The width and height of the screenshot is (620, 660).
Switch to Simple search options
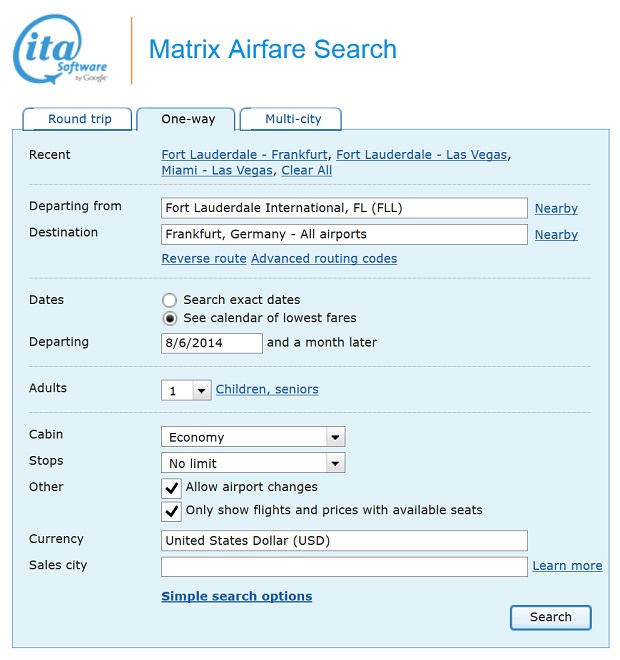tap(237, 596)
